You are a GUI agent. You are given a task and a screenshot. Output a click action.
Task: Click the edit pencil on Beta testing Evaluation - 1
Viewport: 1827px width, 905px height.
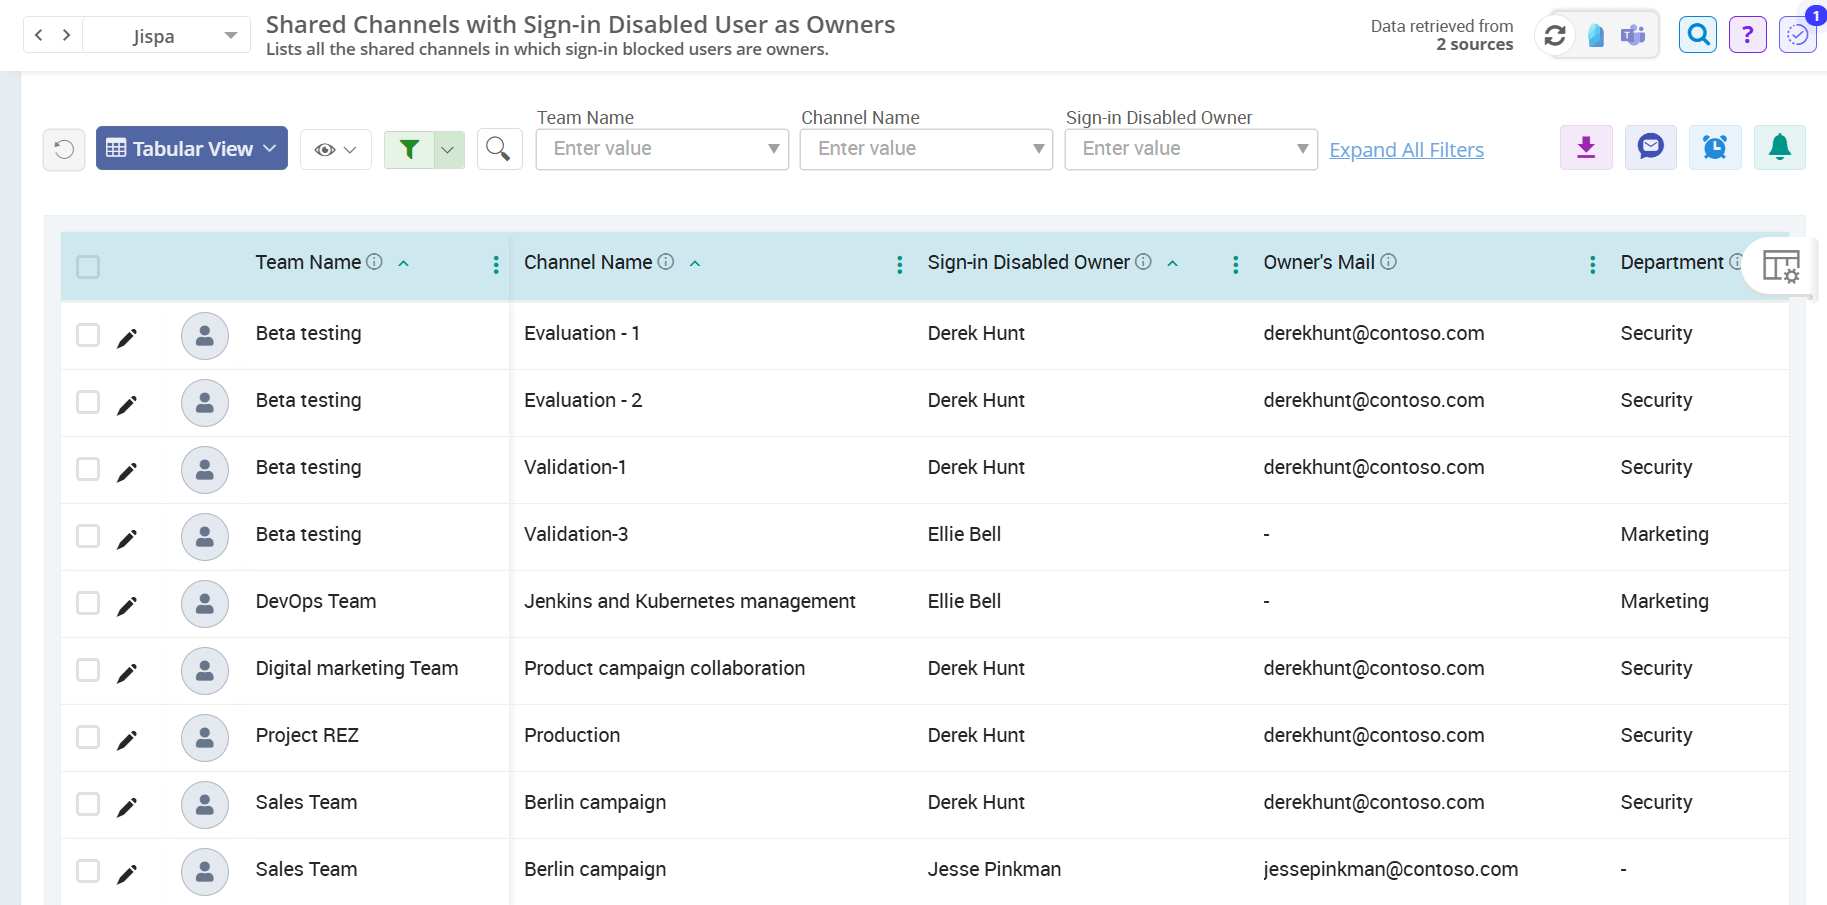(x=127, y=337)
